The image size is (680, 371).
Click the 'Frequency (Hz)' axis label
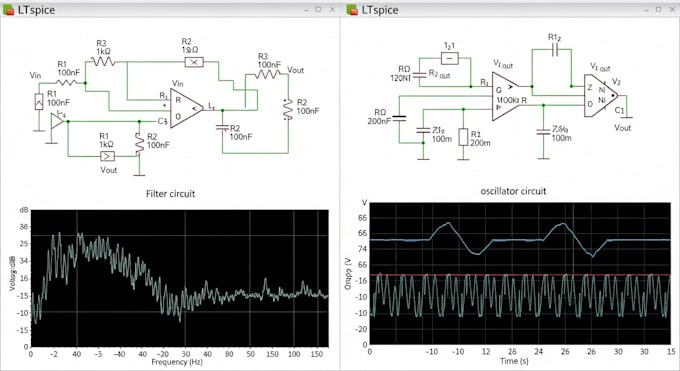177,361
